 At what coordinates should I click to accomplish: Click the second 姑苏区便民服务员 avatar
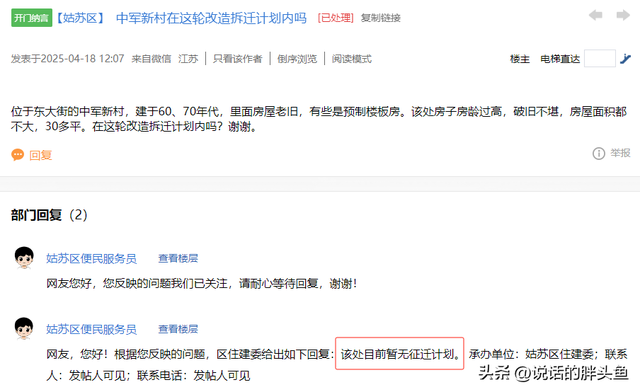coord(24,328)
